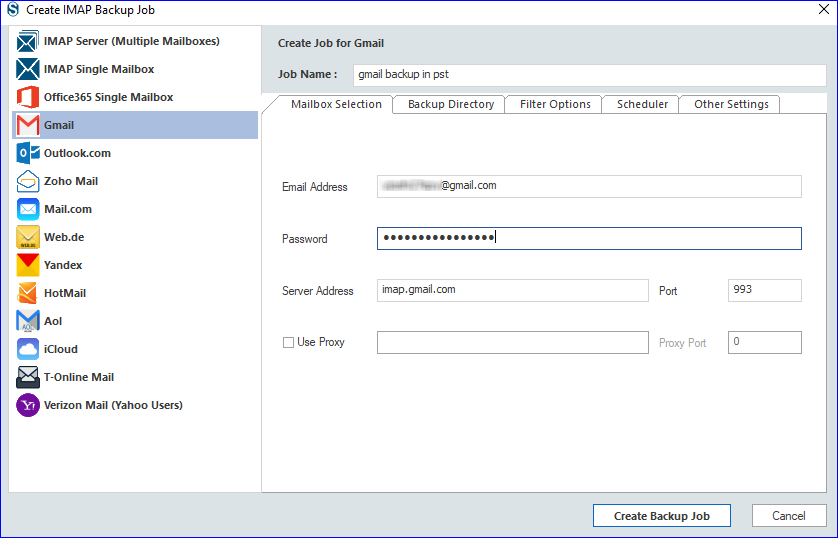Choose 'HotMail' label in provider list
This screenshot has height=538, width=838.
click(x=65, y=293)
